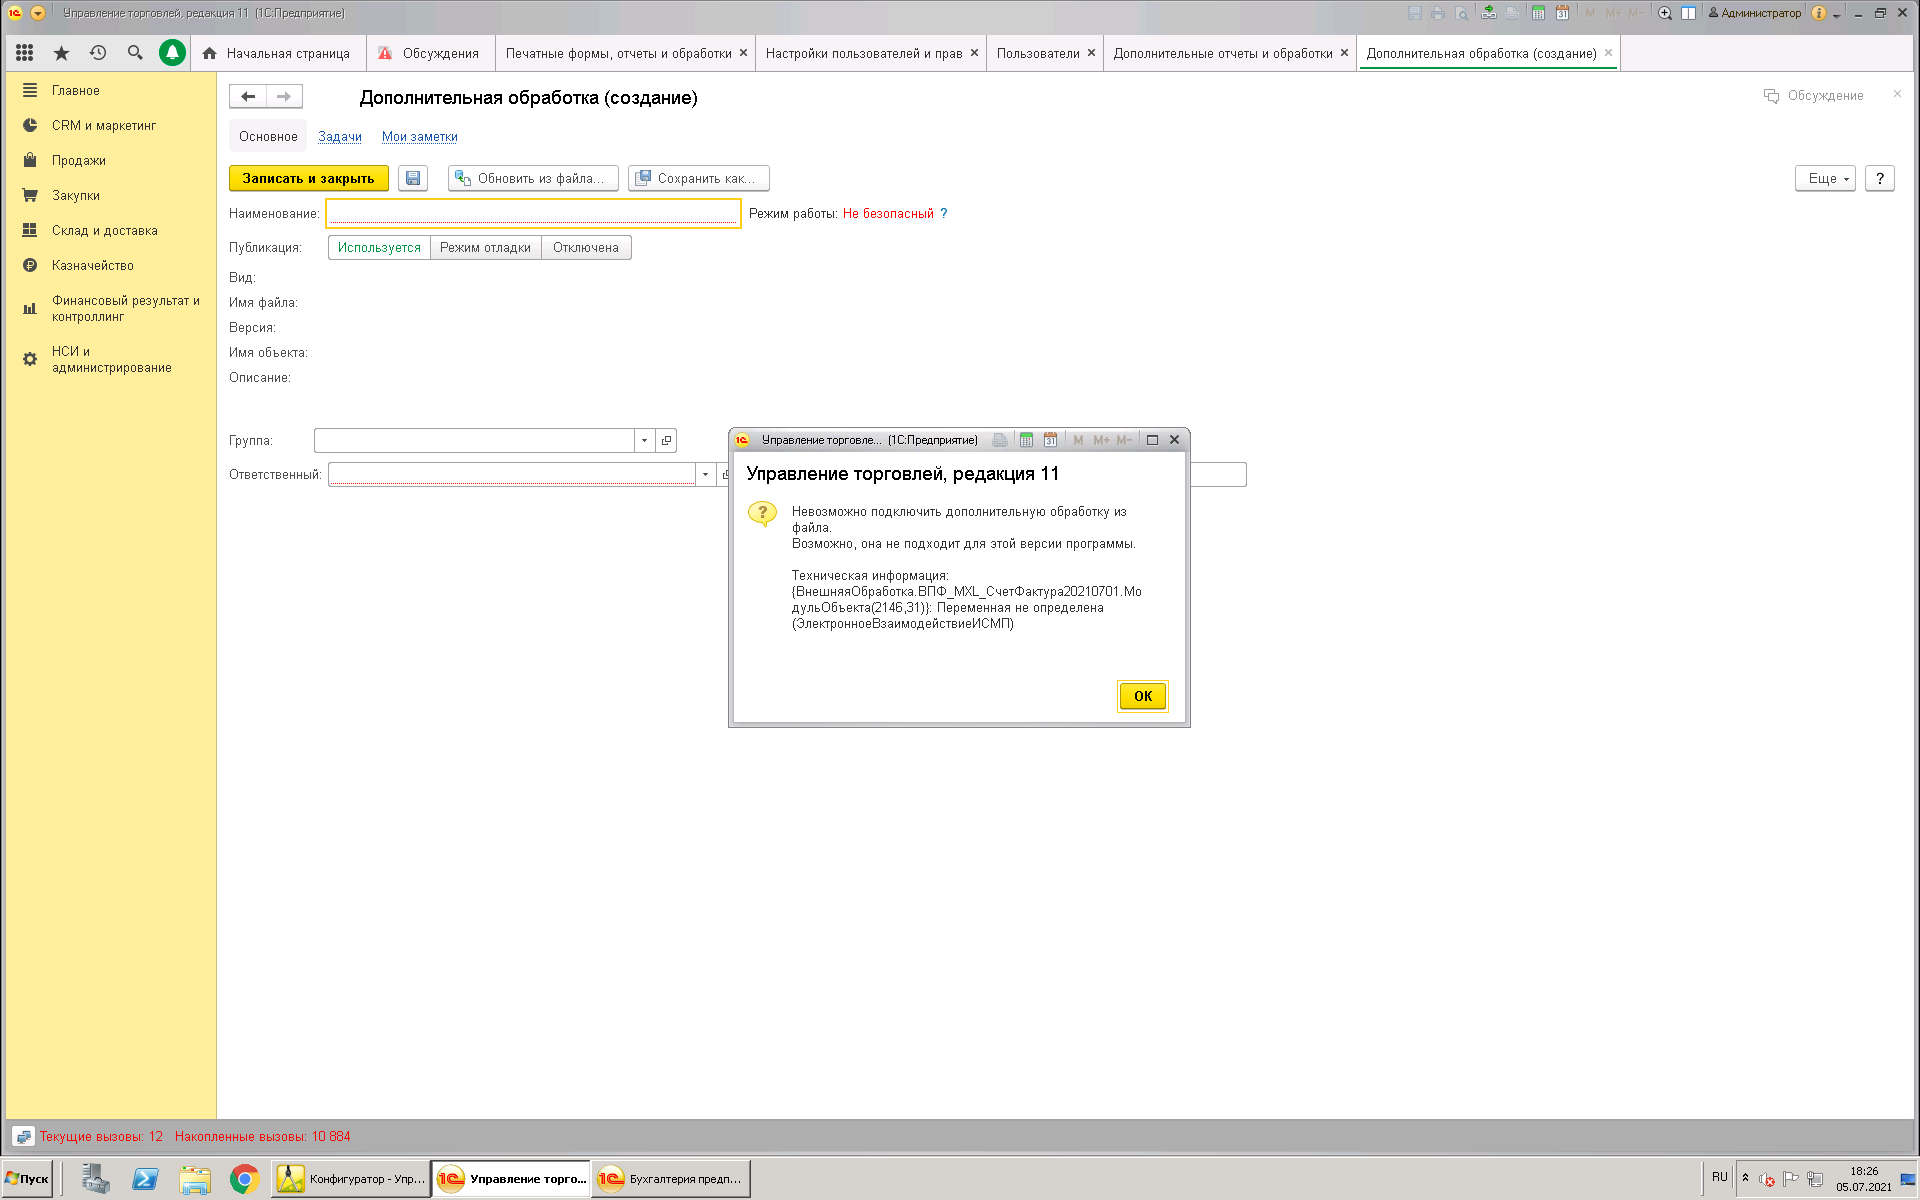
Task: Open the green notifications bell
Action: click(x=172, y=53)
